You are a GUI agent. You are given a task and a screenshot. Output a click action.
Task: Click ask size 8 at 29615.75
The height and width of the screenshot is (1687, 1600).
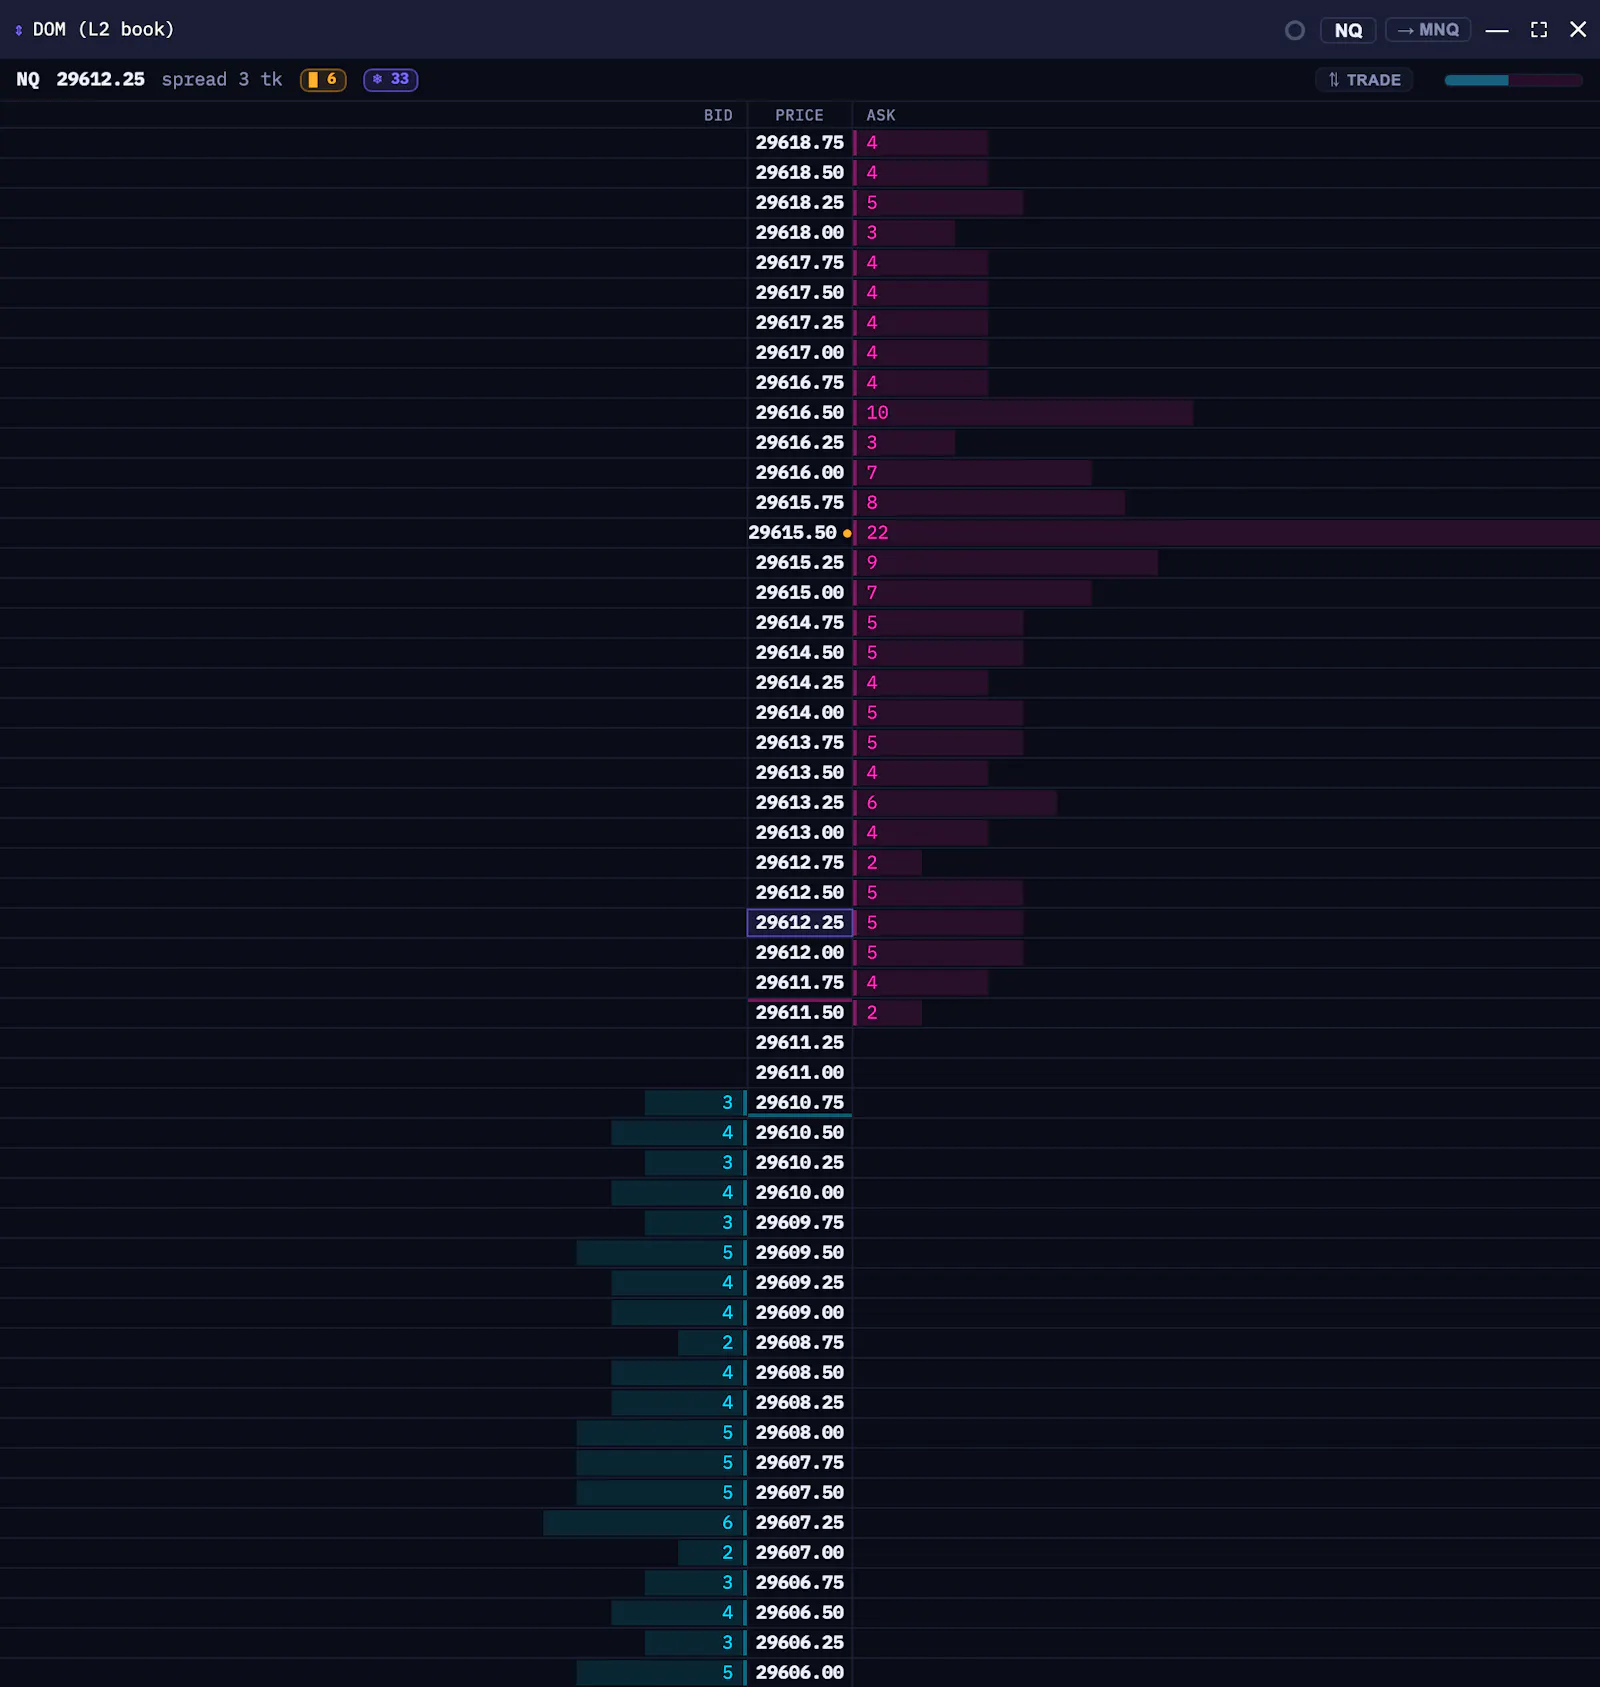coord(872,503)
